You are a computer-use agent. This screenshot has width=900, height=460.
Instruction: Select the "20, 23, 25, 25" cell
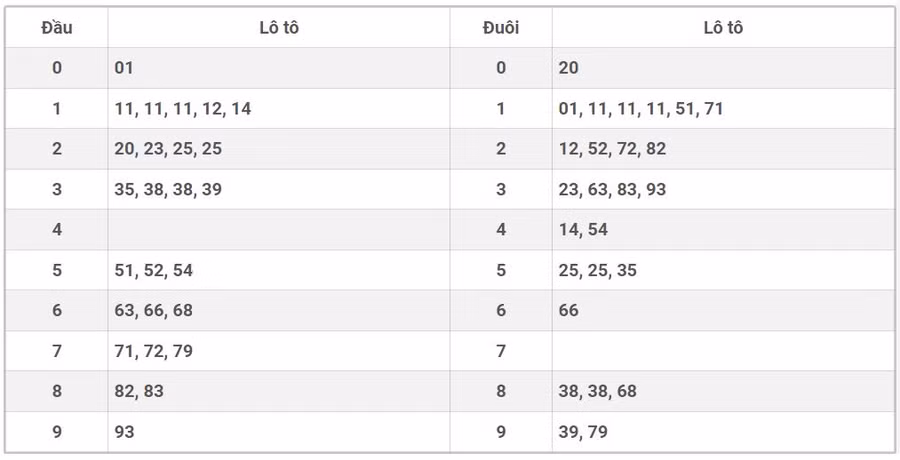point(168,149)
